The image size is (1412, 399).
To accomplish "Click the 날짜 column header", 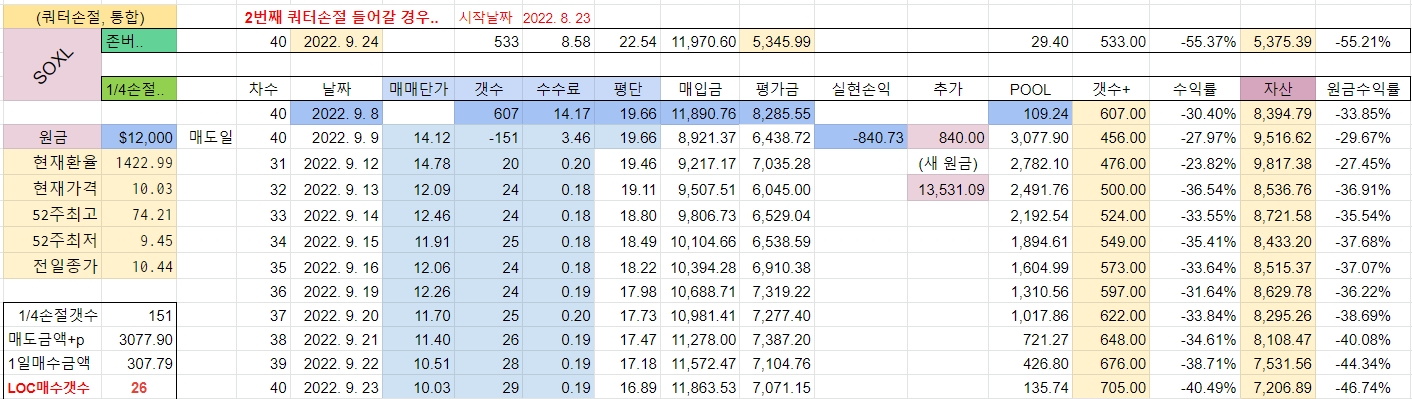I will coord(337,88).
